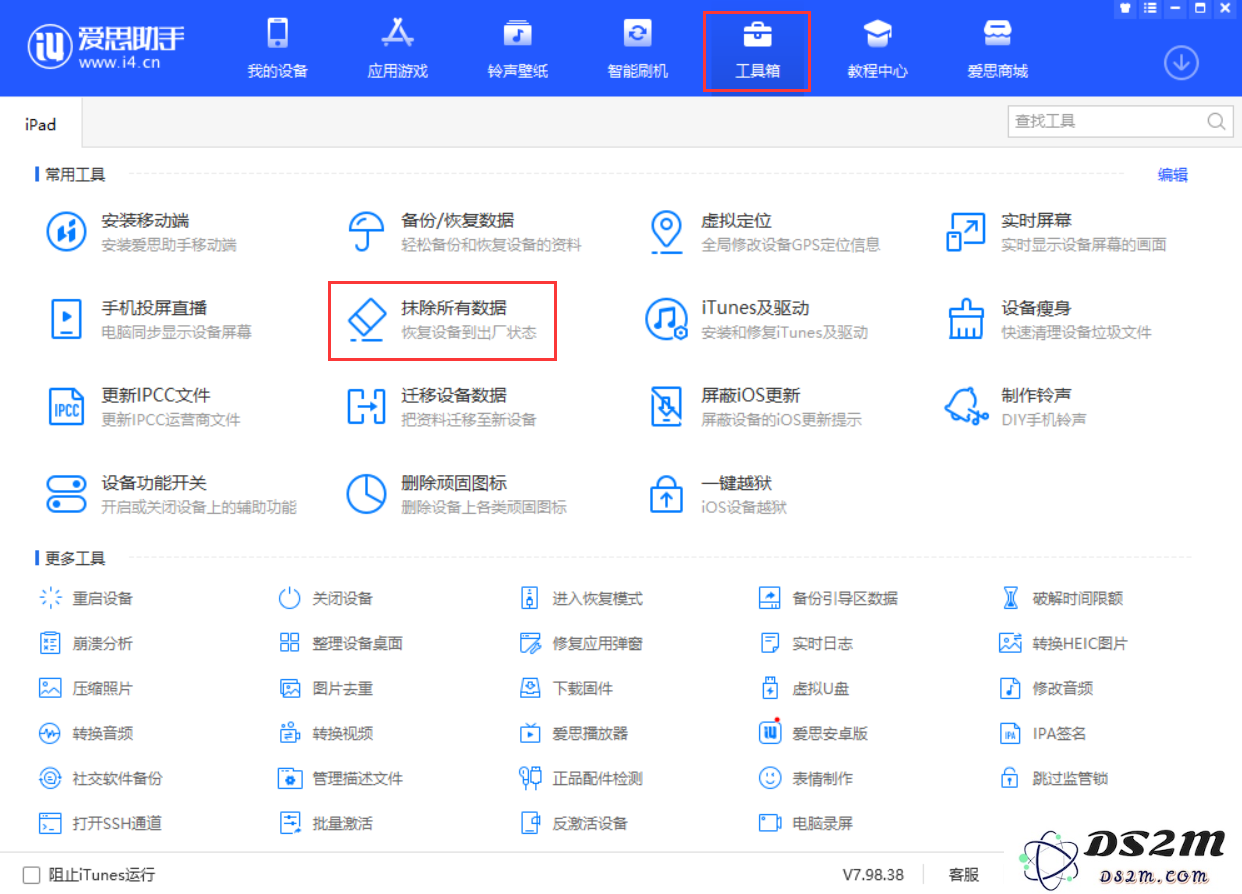1242x894 pixels.
Task: Open 反激活设备 tool
Action: [574, 823]
